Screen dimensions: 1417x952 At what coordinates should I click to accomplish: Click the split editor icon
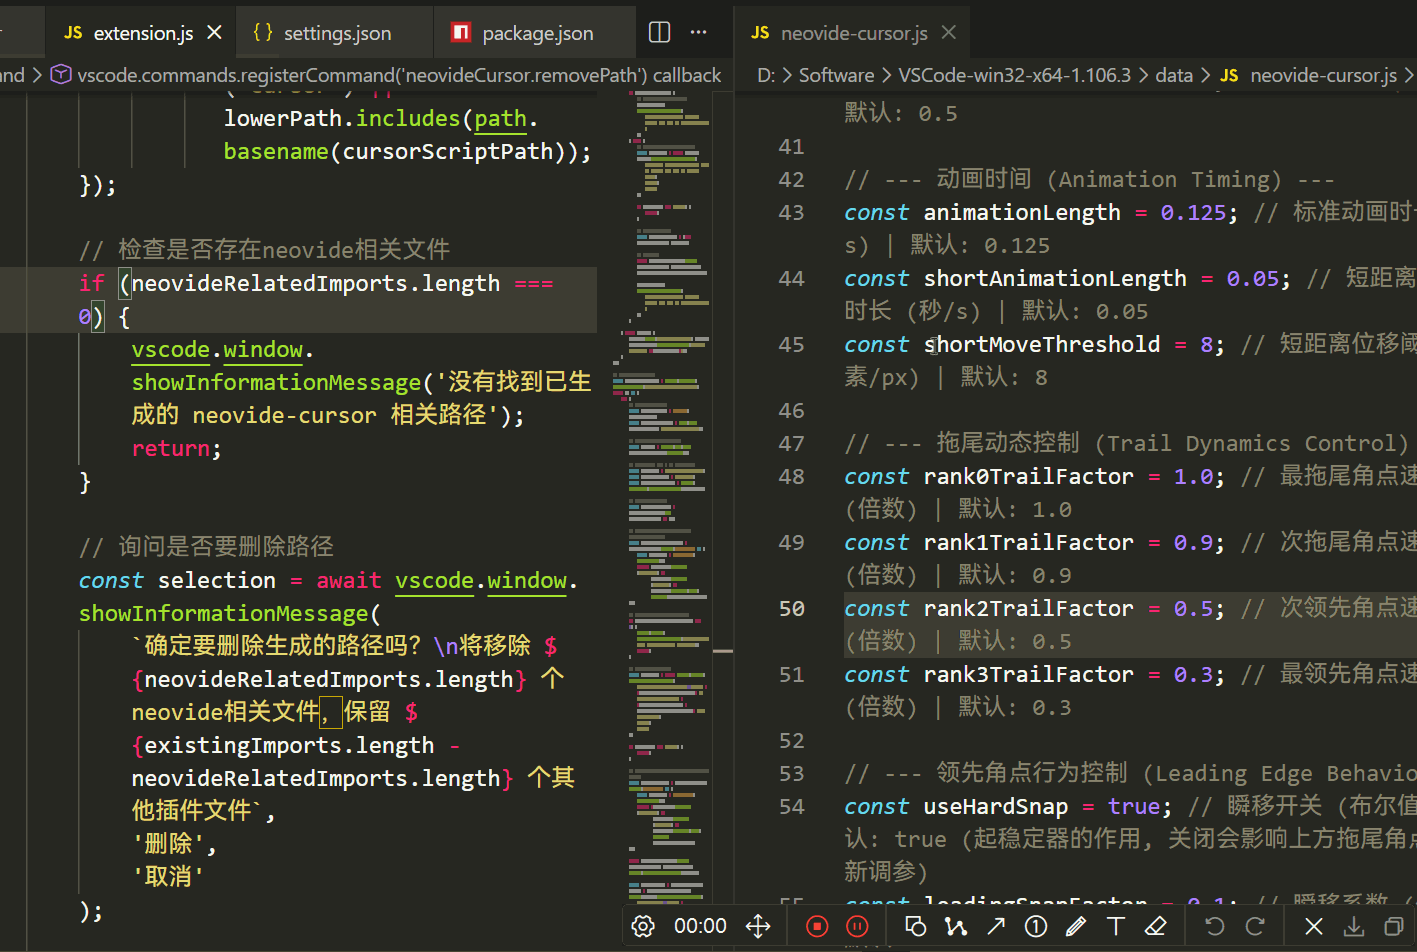[658, 32]
